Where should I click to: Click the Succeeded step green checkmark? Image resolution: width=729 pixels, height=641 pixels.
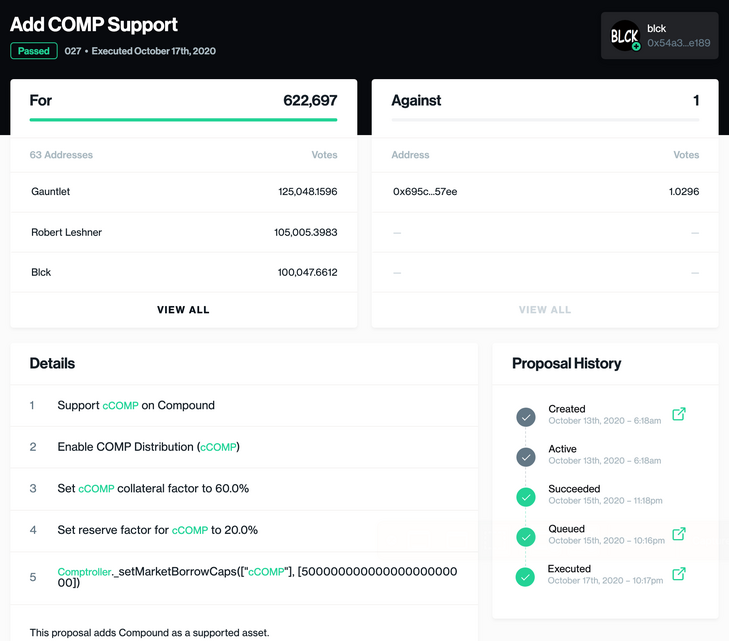pos(526,497)
